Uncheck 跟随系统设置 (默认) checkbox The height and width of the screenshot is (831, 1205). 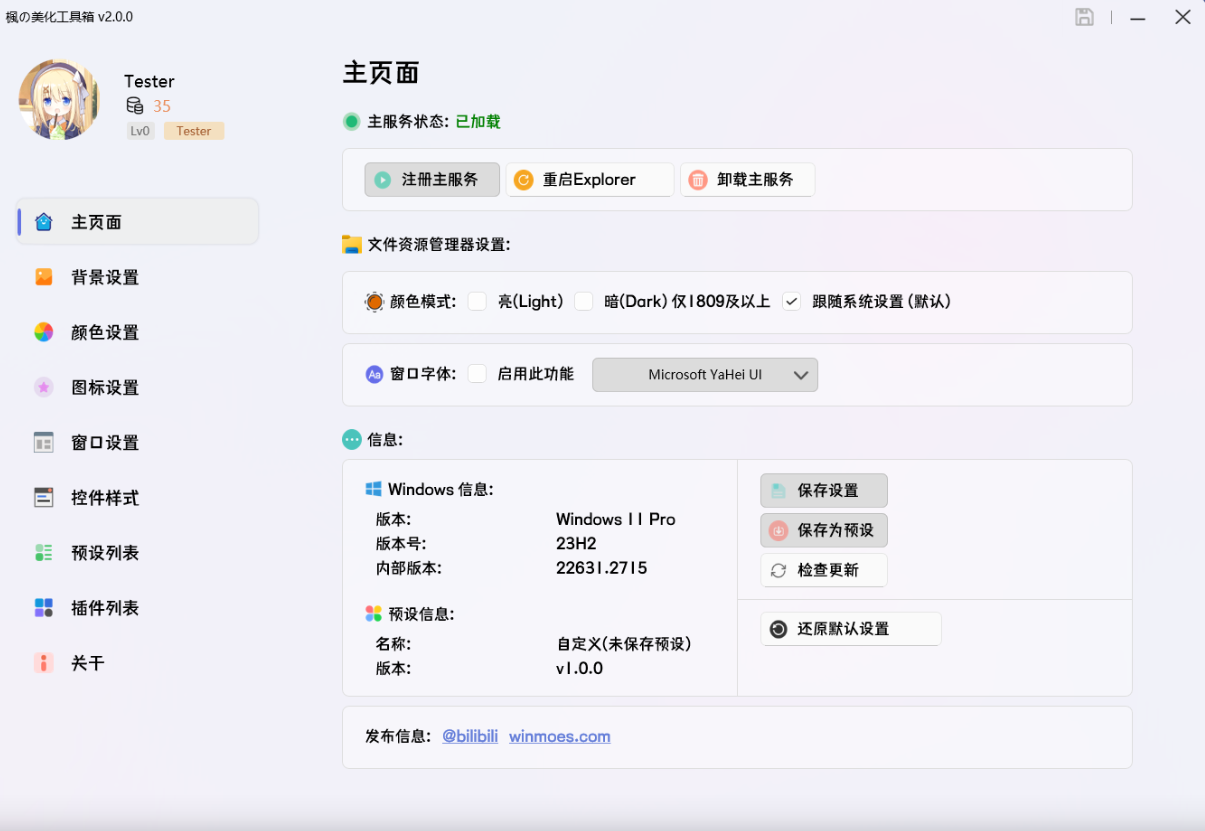click(x=792, y=301)
